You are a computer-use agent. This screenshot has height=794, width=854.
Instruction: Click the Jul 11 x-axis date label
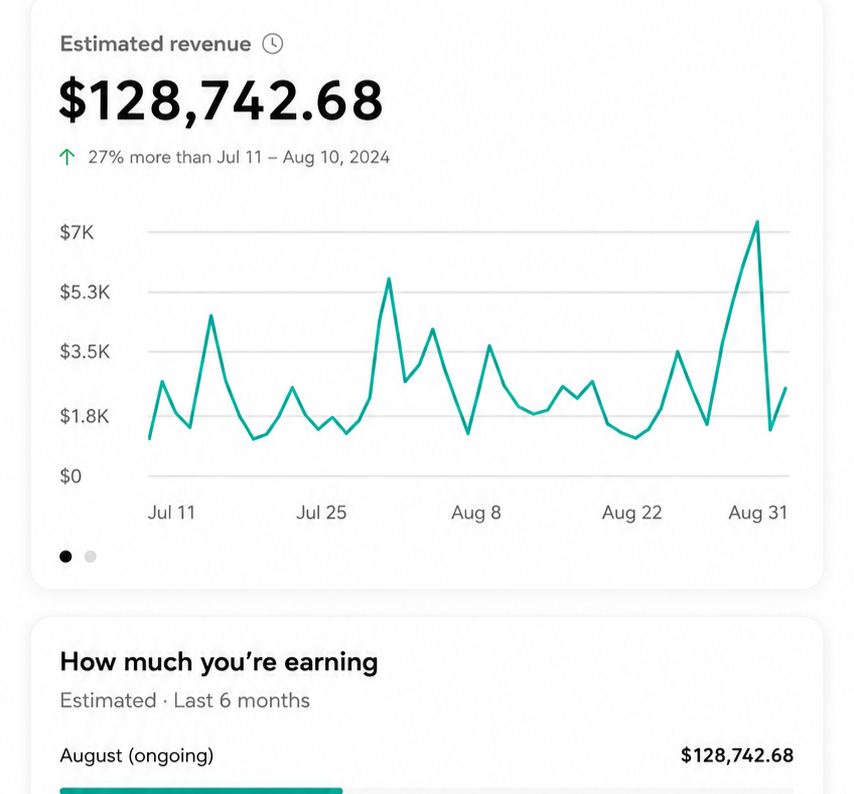point(172,512)
